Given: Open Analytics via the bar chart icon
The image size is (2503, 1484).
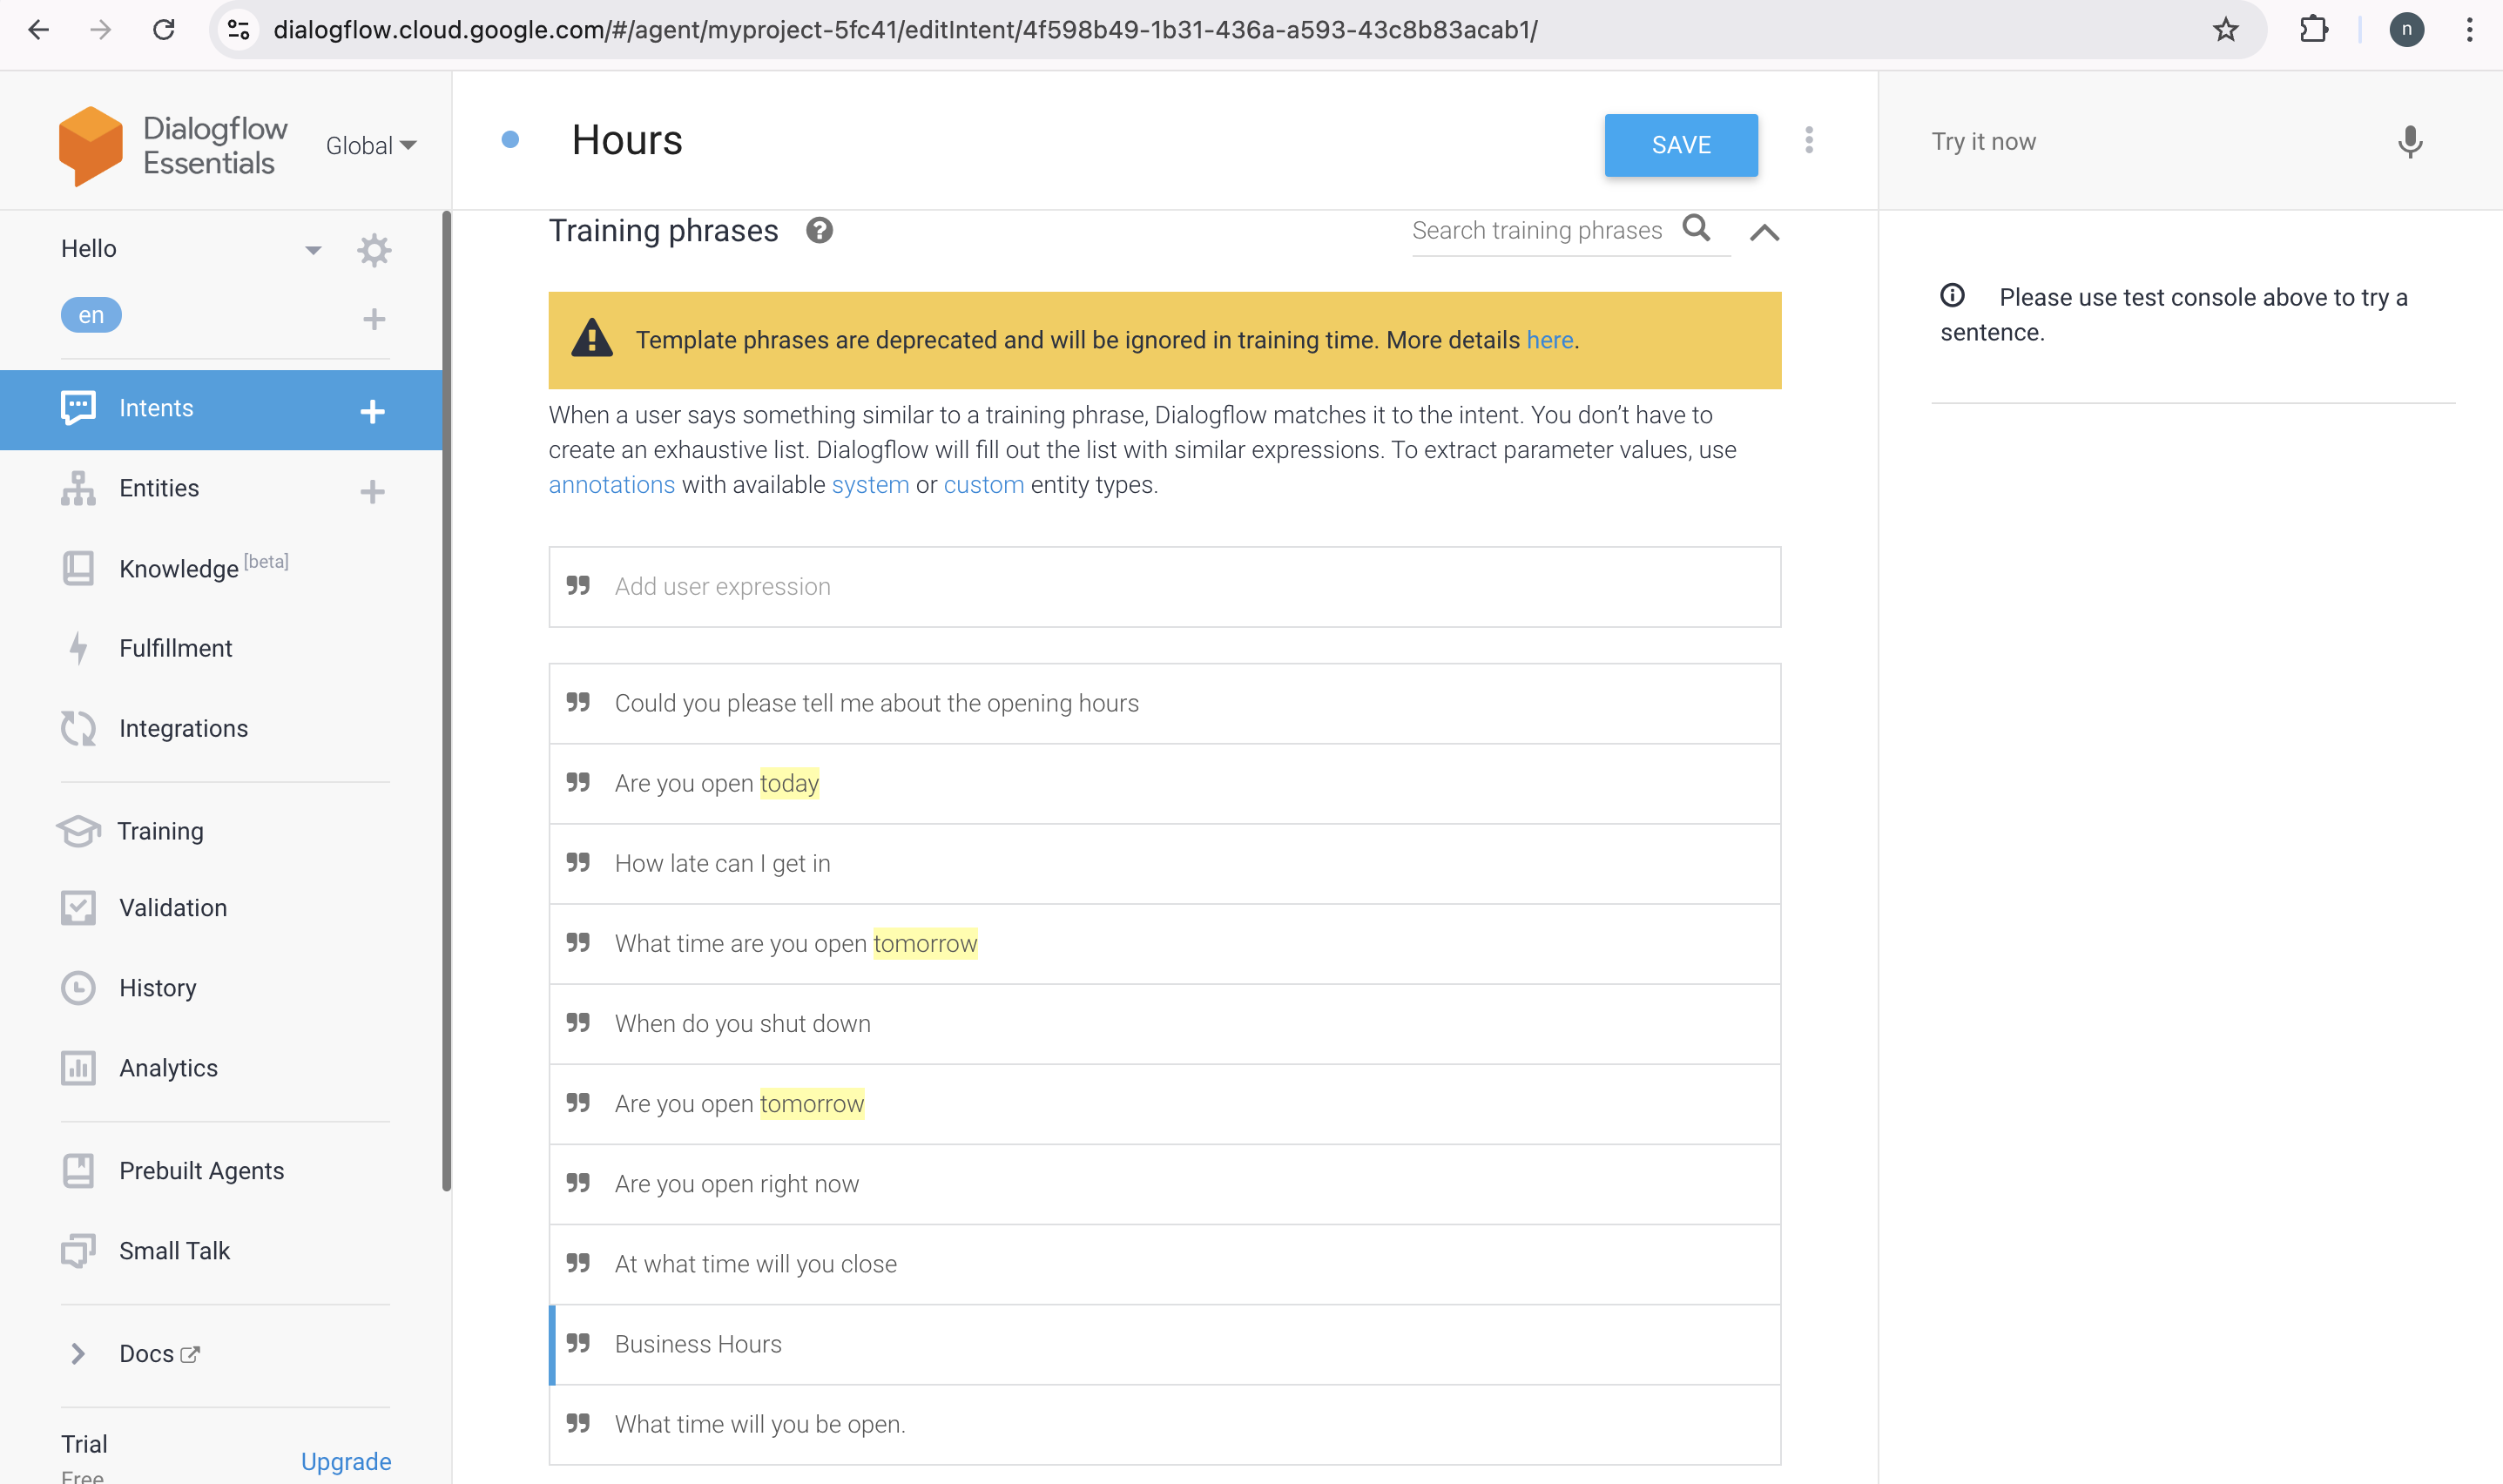Looking at the screenshot, I should (x=78, y=1068).
